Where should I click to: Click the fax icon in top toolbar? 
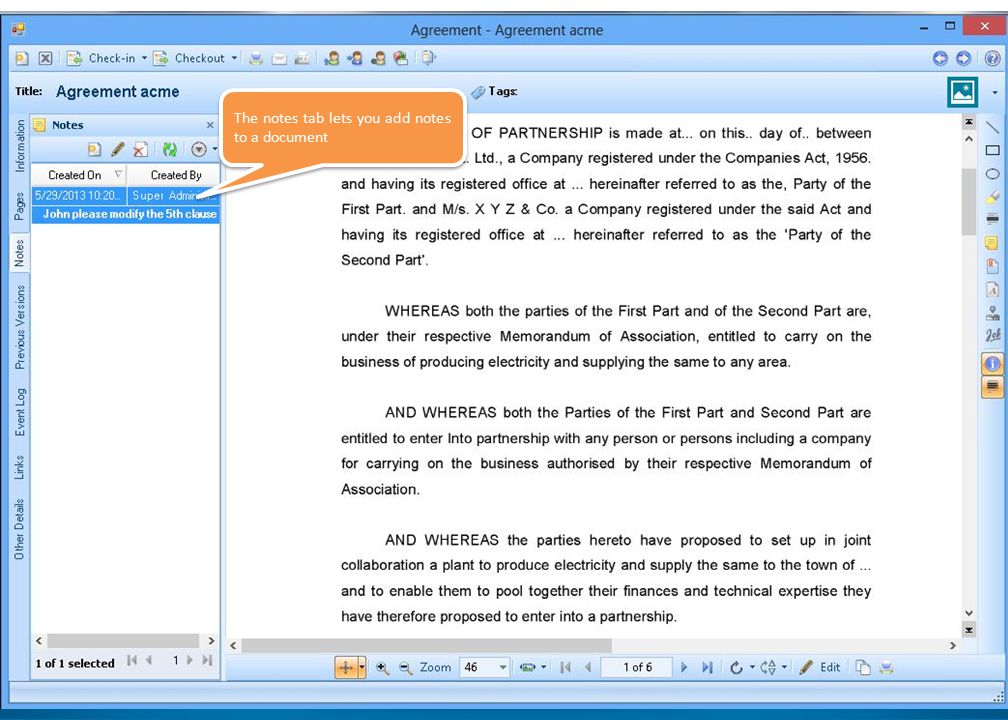click(x=302, y=58)
